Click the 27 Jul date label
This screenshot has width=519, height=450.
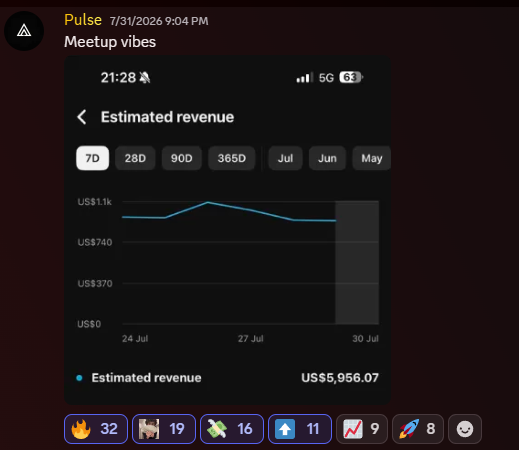click(251, 339)
